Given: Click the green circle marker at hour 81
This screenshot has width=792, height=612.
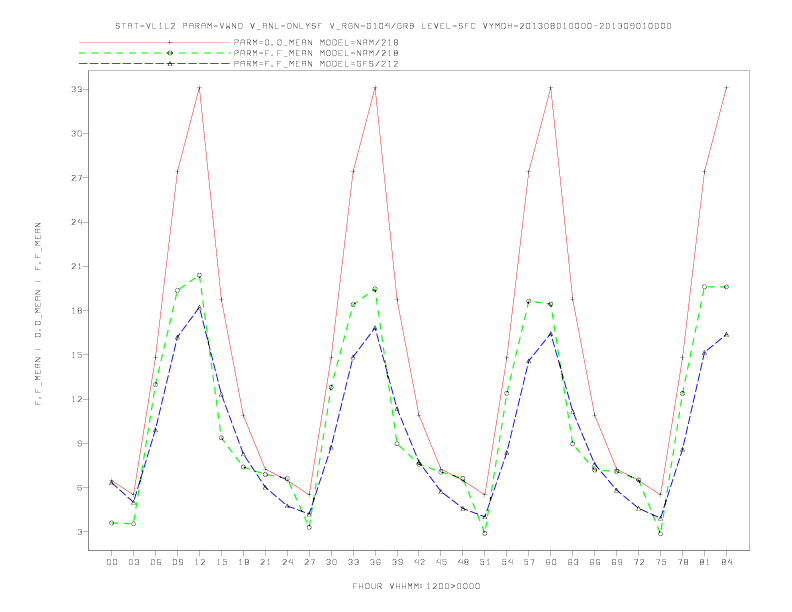Looking at the screenshot, I should [705, 287].
